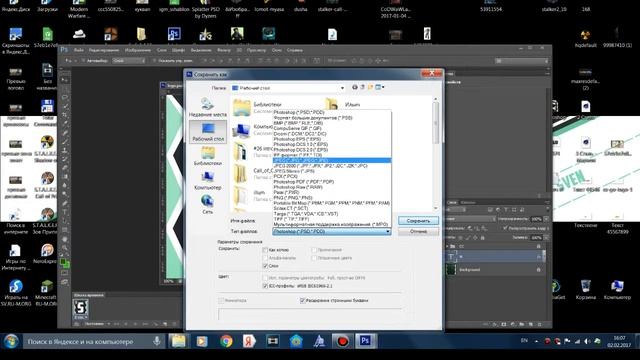Open the layer fill 100% dropdown arrow
640x360 pixels.
(546, 237)
